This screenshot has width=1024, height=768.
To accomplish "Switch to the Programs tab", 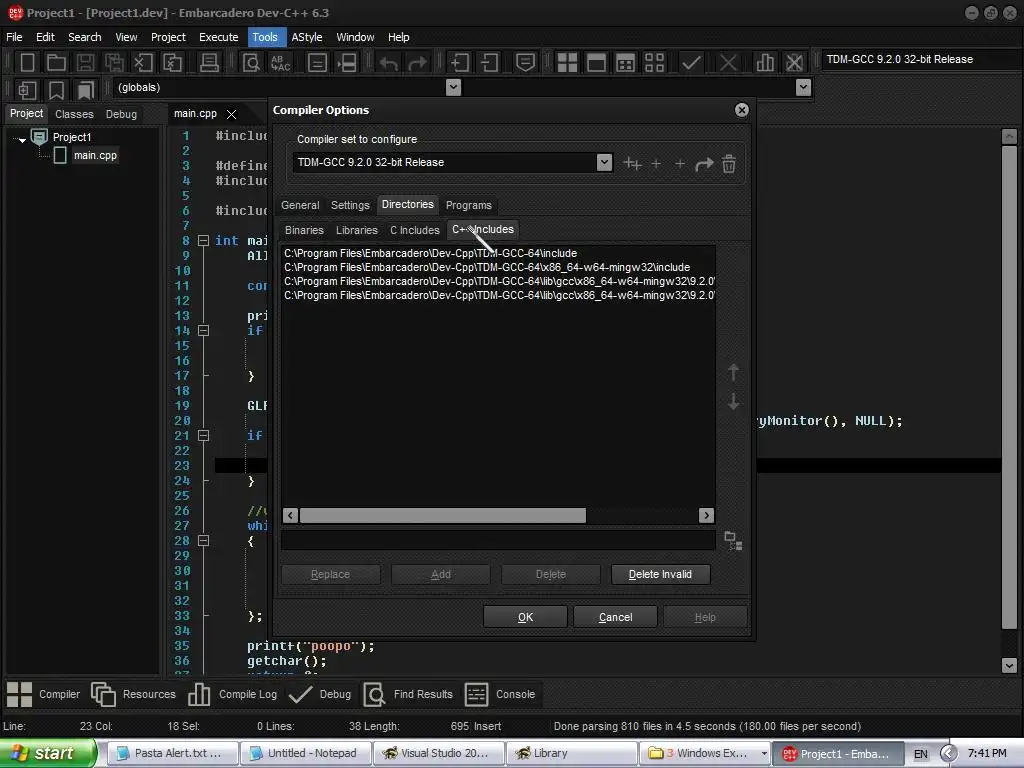I will pos(468,205).
